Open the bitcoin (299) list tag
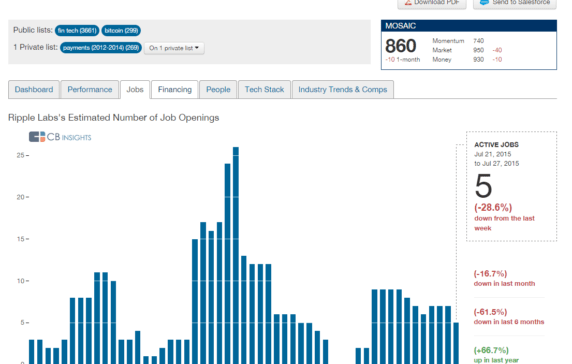This screenshot has height=364, width=572. [x=121, y=31]
